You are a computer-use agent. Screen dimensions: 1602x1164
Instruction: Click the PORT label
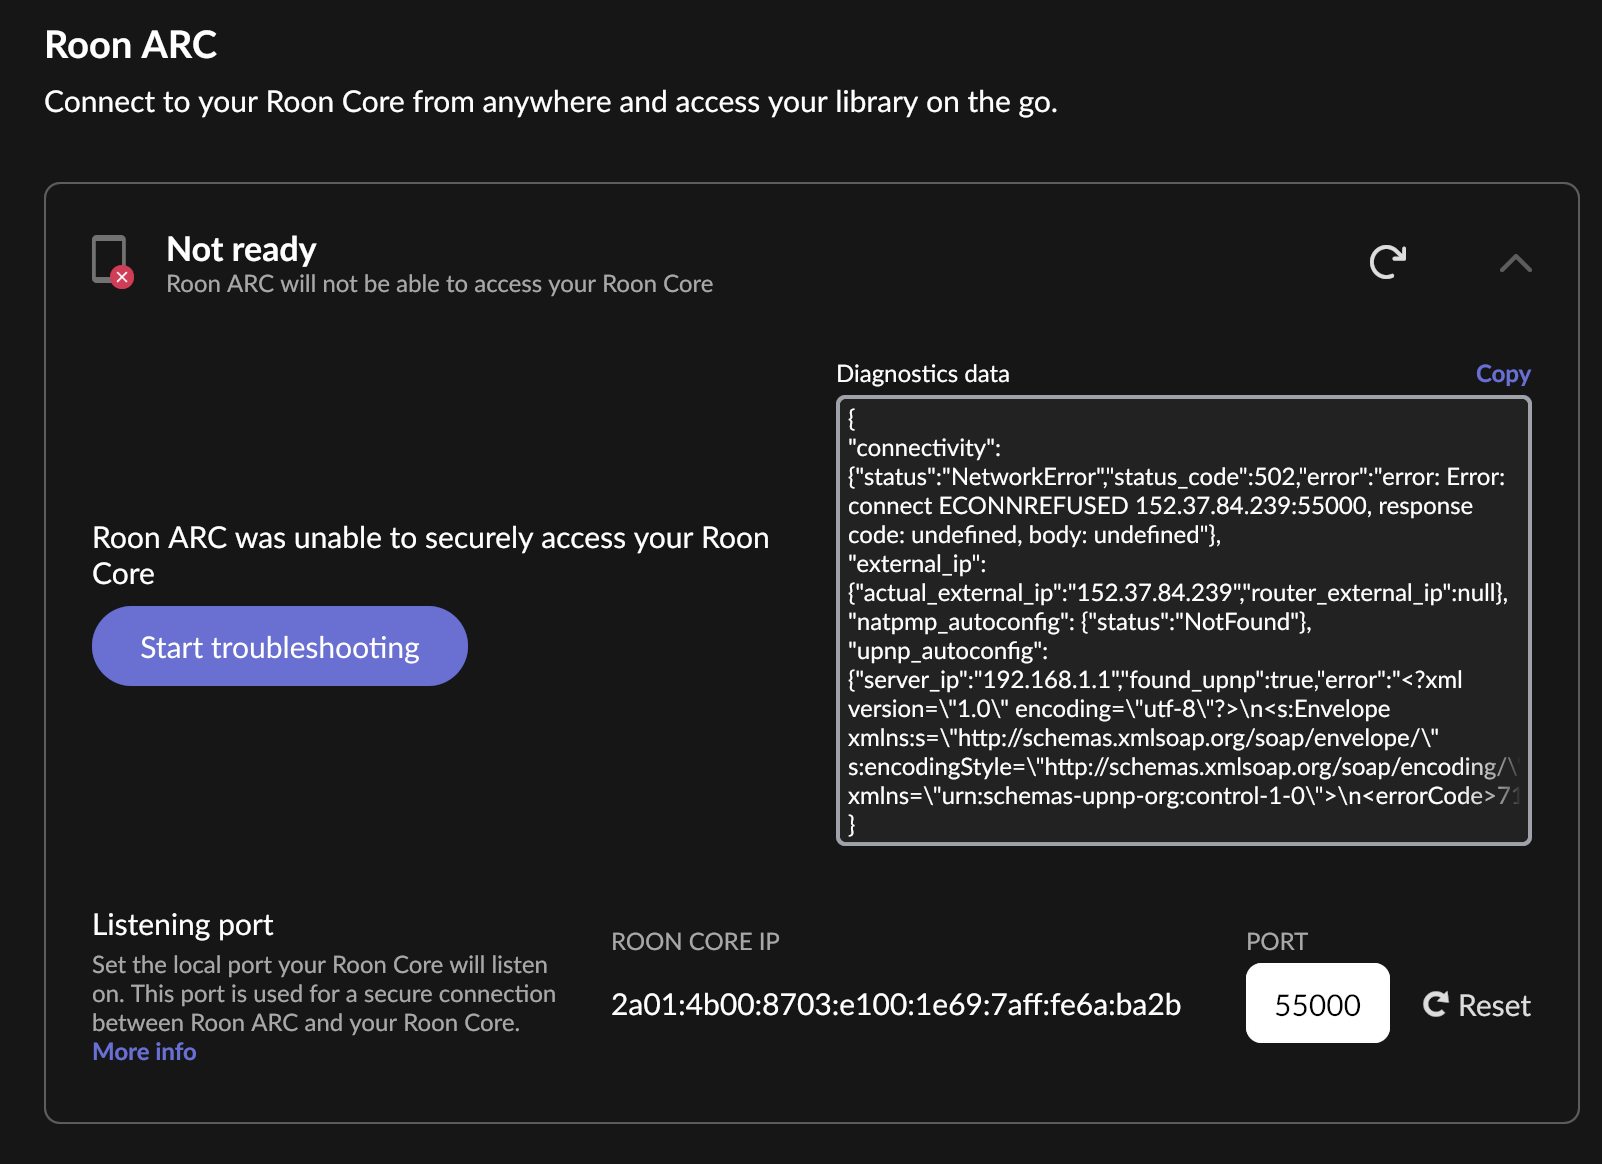click(1276, 942)
